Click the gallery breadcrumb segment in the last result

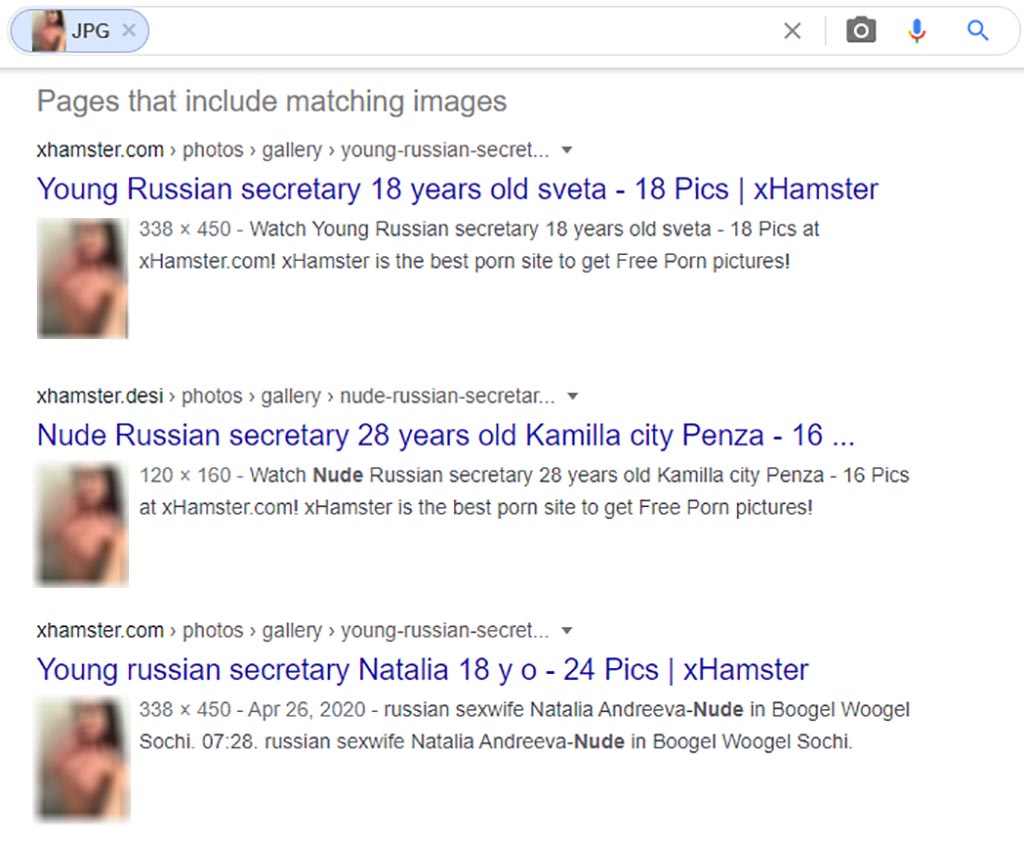point(291,630)
